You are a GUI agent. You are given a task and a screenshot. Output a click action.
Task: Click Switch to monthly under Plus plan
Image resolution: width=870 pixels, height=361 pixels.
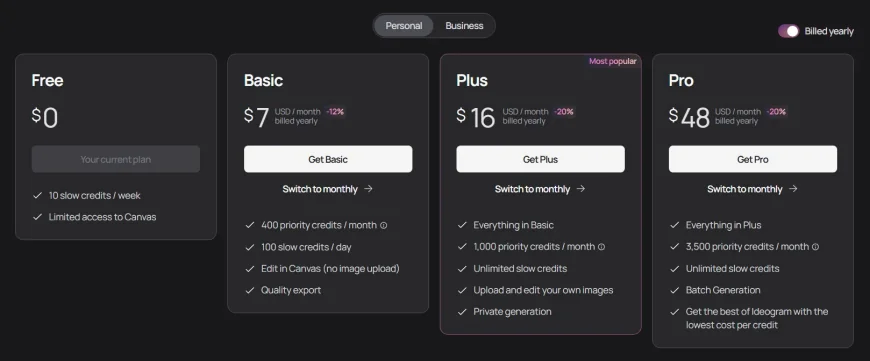point(533,189)
